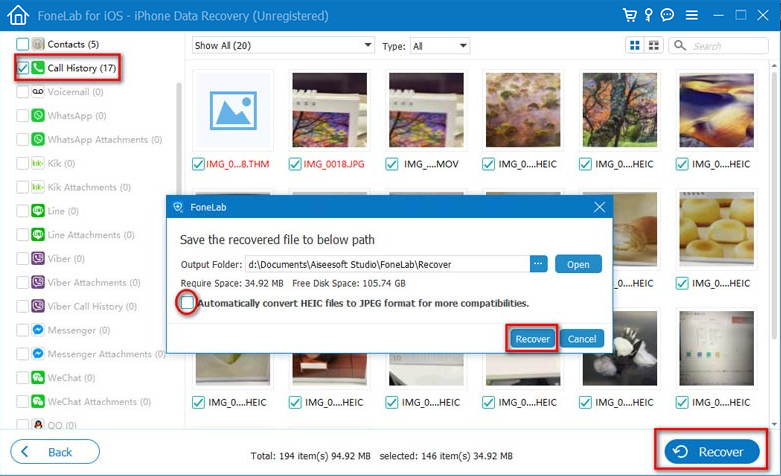Click the Kik icon in sidebar
The image size is (781, 476).
pos(38,163)
